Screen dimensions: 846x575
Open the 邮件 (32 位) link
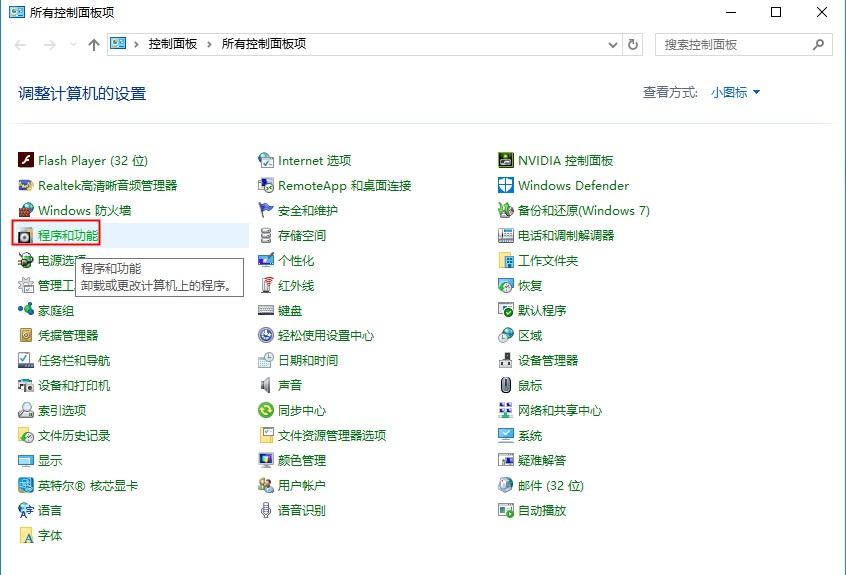click(x=551, y=485)
